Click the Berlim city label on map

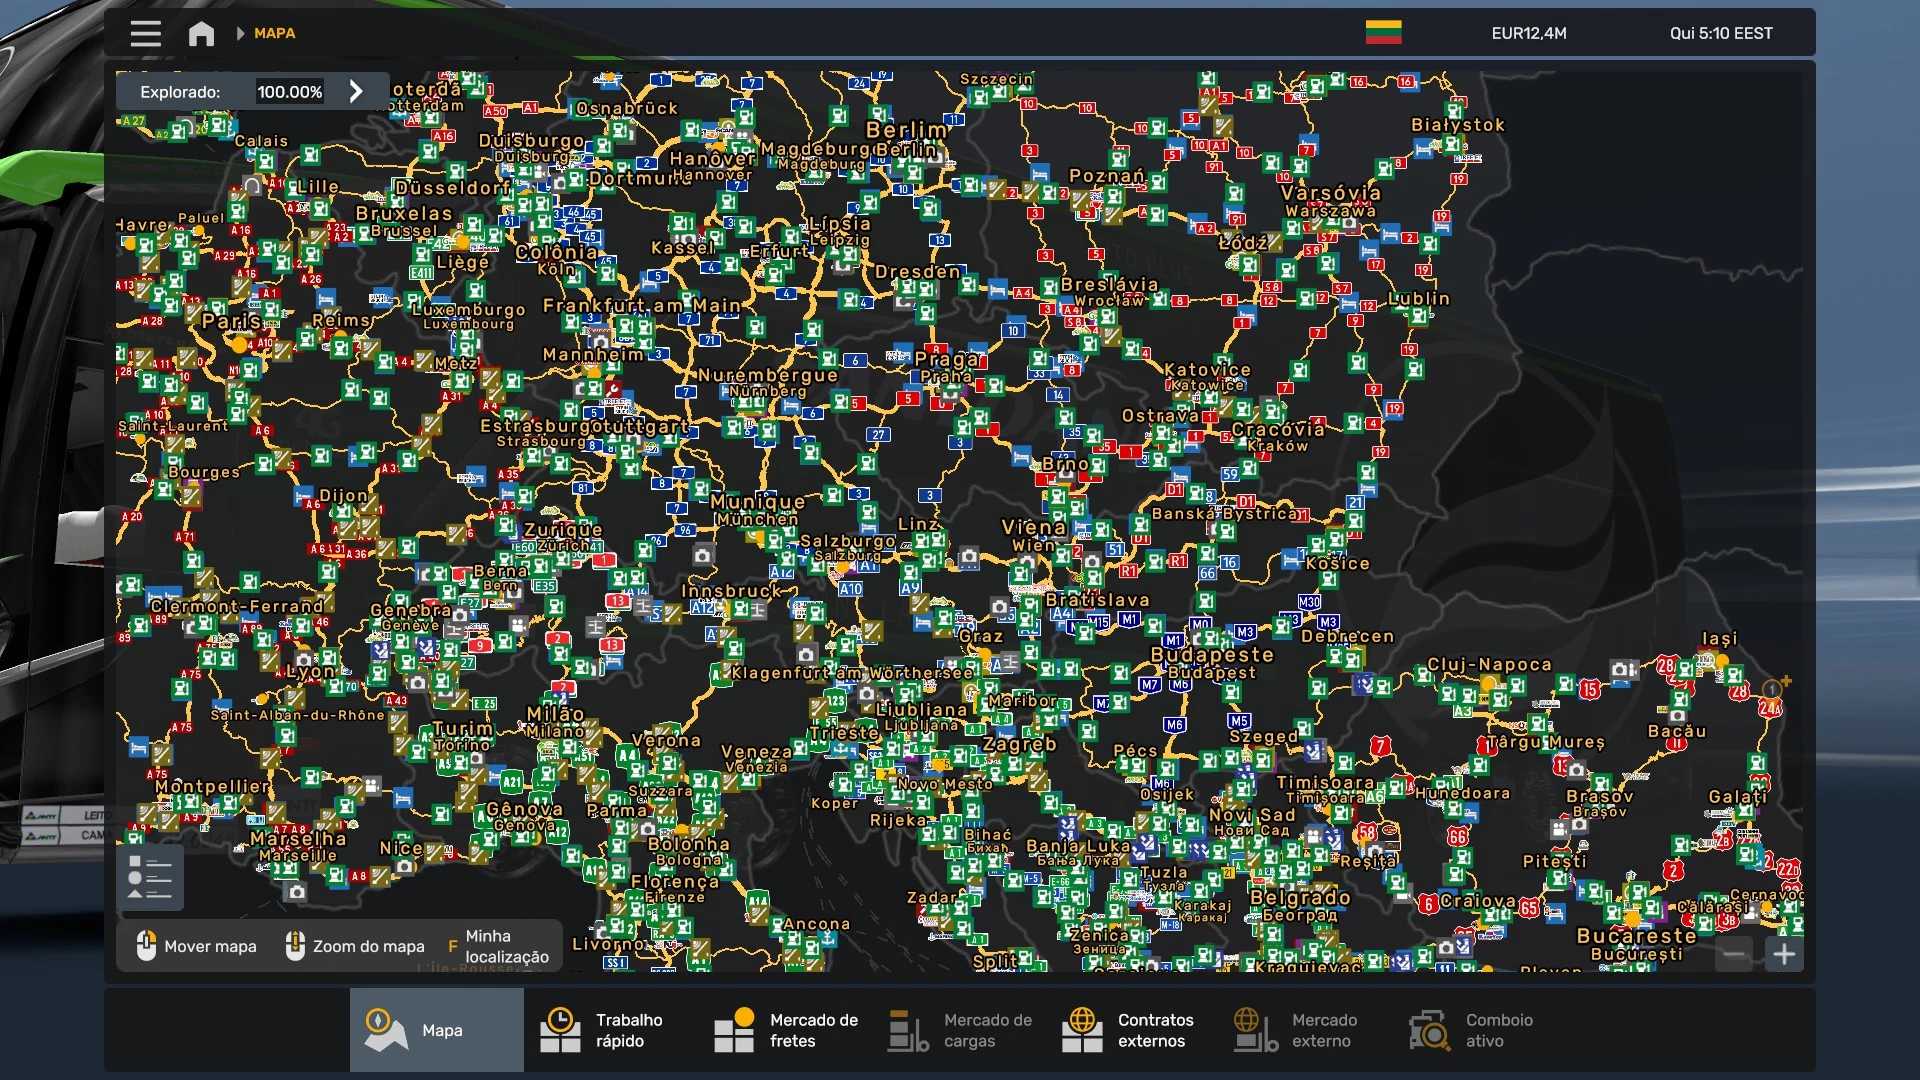pyautogui.click(x=906, y=130)
